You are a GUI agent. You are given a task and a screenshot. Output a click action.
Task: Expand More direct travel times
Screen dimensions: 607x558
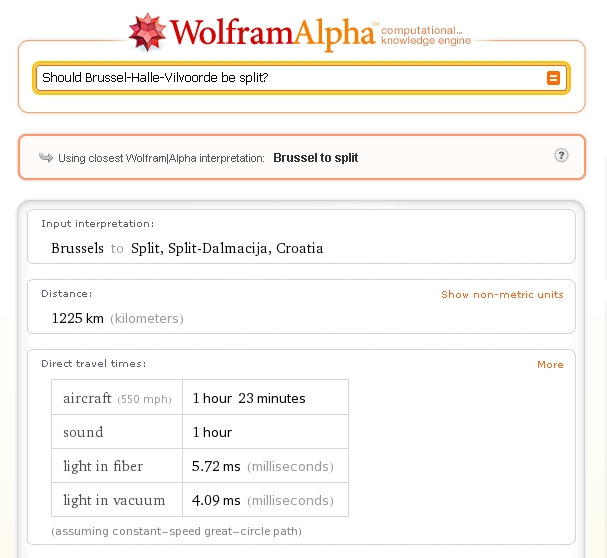(550, 364)
